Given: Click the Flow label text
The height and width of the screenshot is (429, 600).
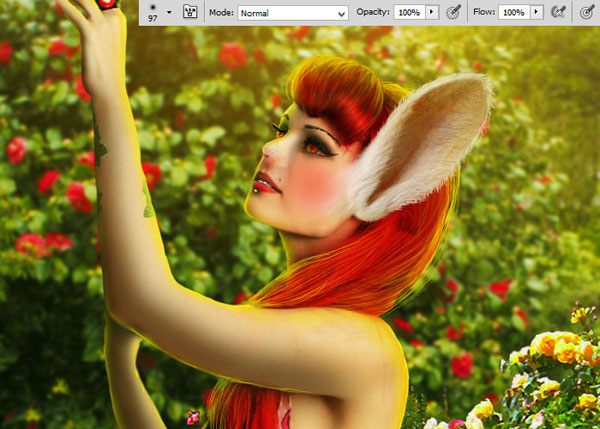Looking at the screenshot, I should tap(484, 12).
